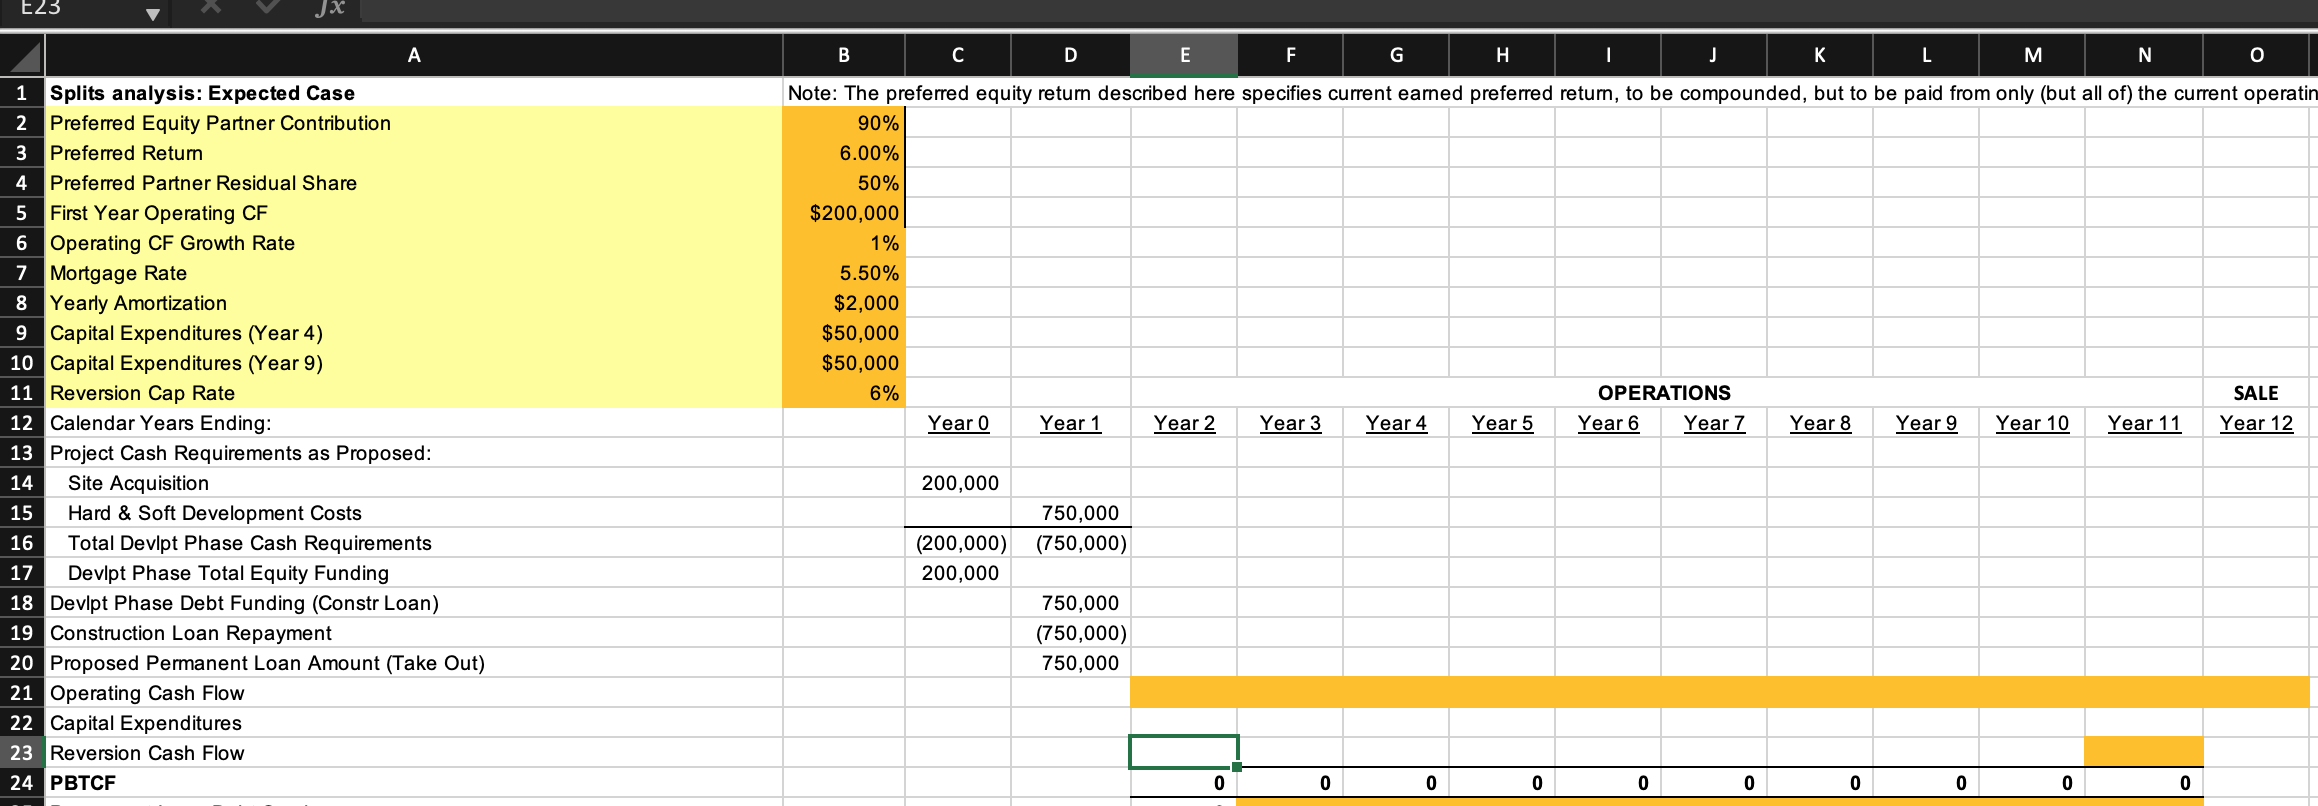Click the cell containing the Note text
This screenshot has width=2318, height=806.
tap(1551, 93)
